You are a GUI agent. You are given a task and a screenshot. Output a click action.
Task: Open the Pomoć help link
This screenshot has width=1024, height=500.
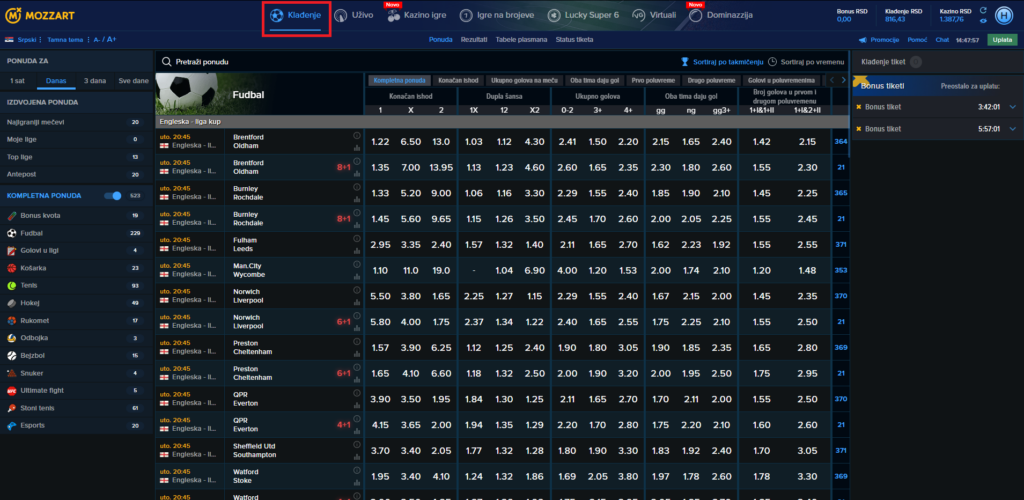917,40
